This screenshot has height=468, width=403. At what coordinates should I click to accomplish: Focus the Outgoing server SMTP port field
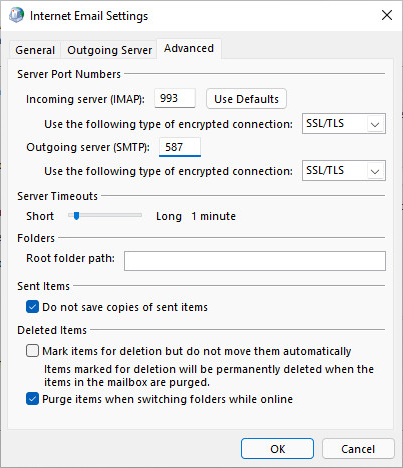[180, 147]
